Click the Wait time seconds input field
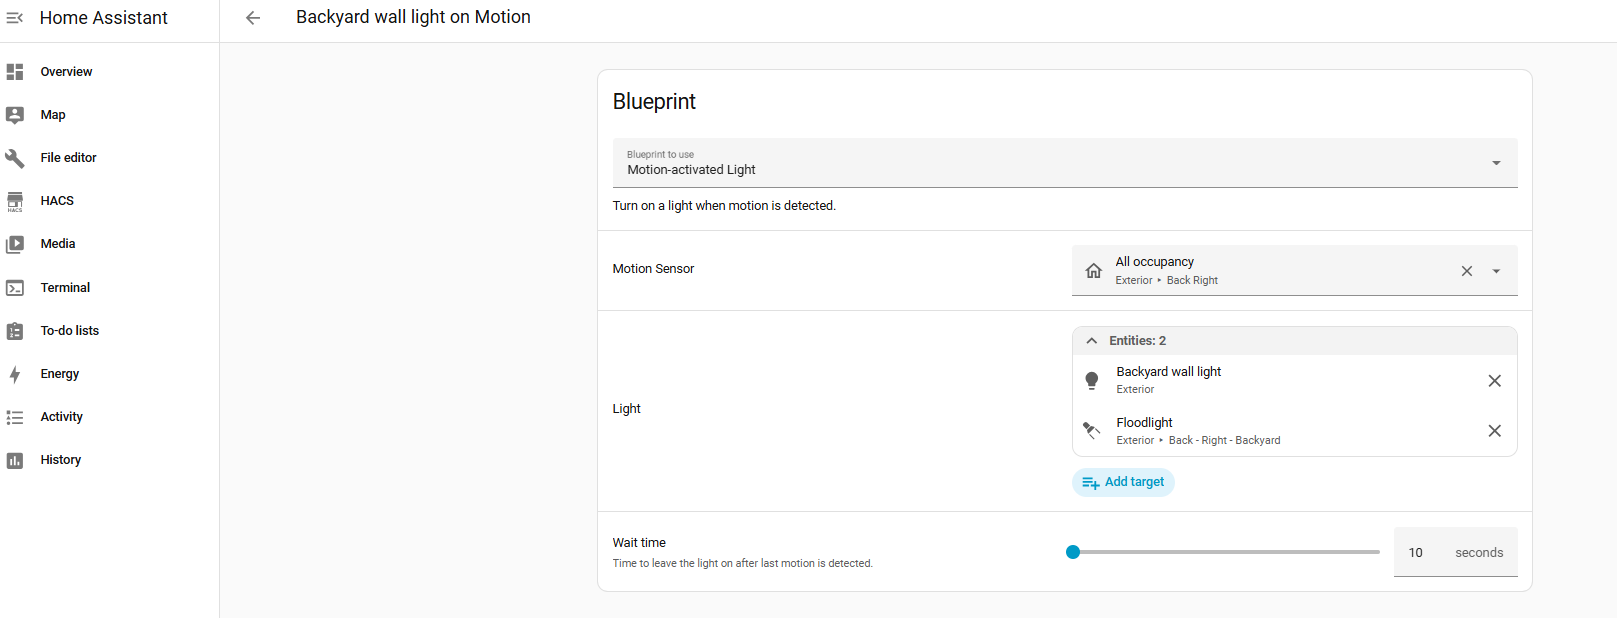Viewport: 1617px width, 618px height. (x=1420, y=553)
